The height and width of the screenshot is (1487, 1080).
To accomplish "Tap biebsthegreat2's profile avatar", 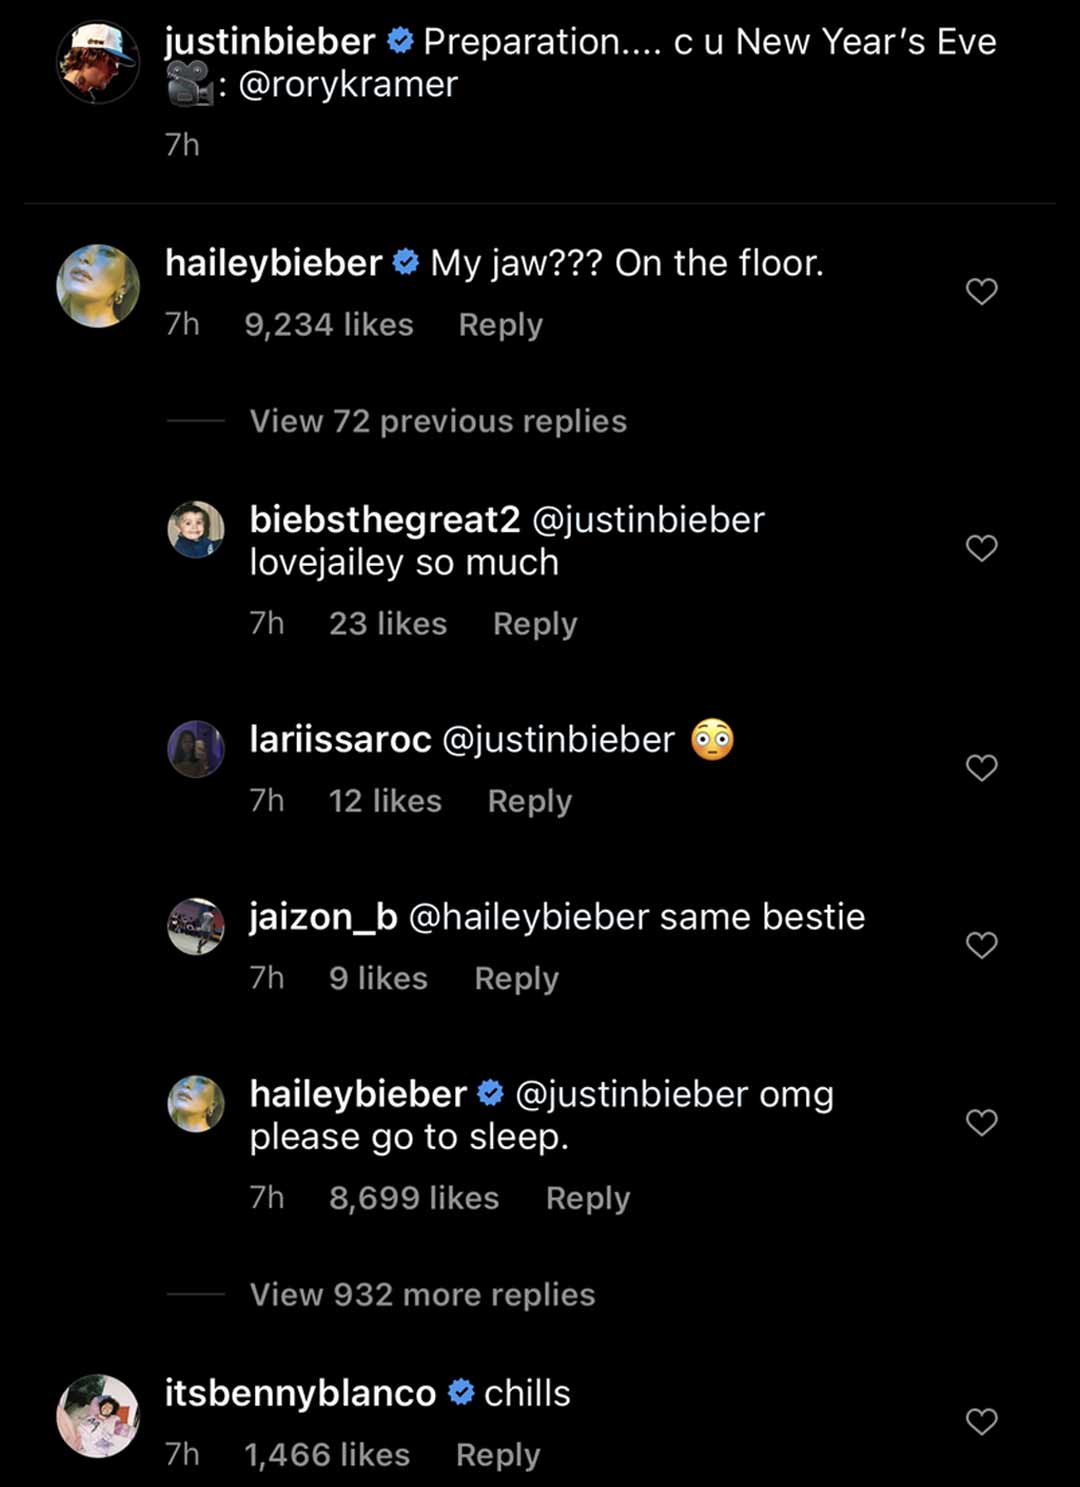I will [196, 529].
